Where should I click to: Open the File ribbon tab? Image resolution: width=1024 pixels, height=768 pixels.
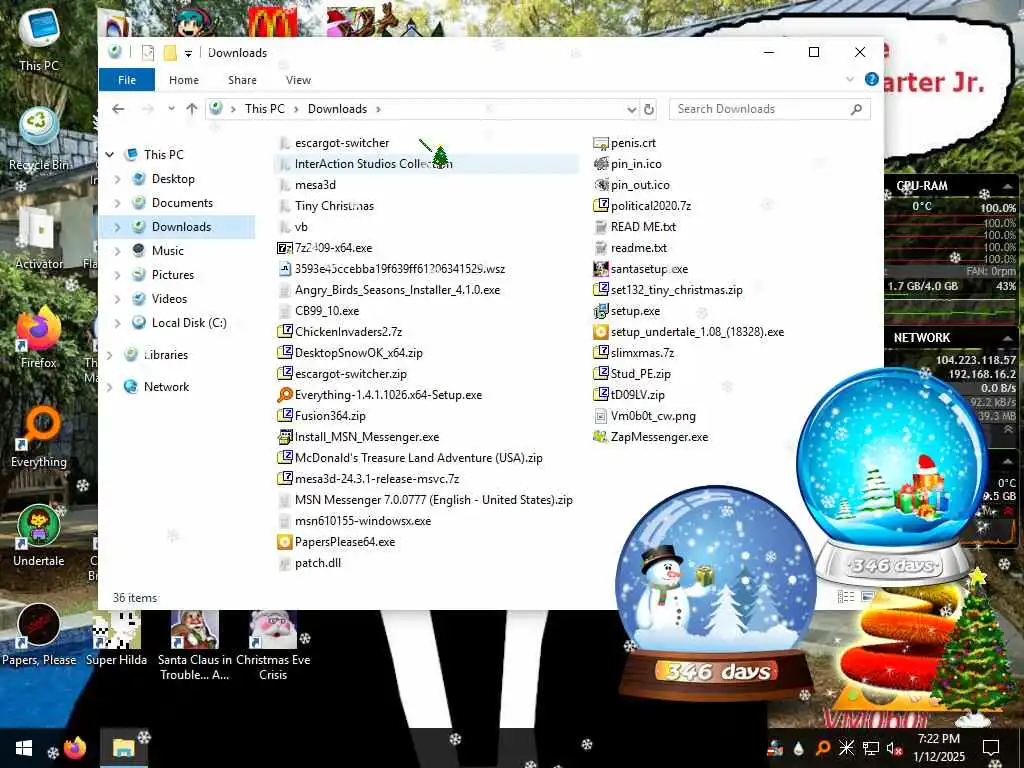(127, 80)
